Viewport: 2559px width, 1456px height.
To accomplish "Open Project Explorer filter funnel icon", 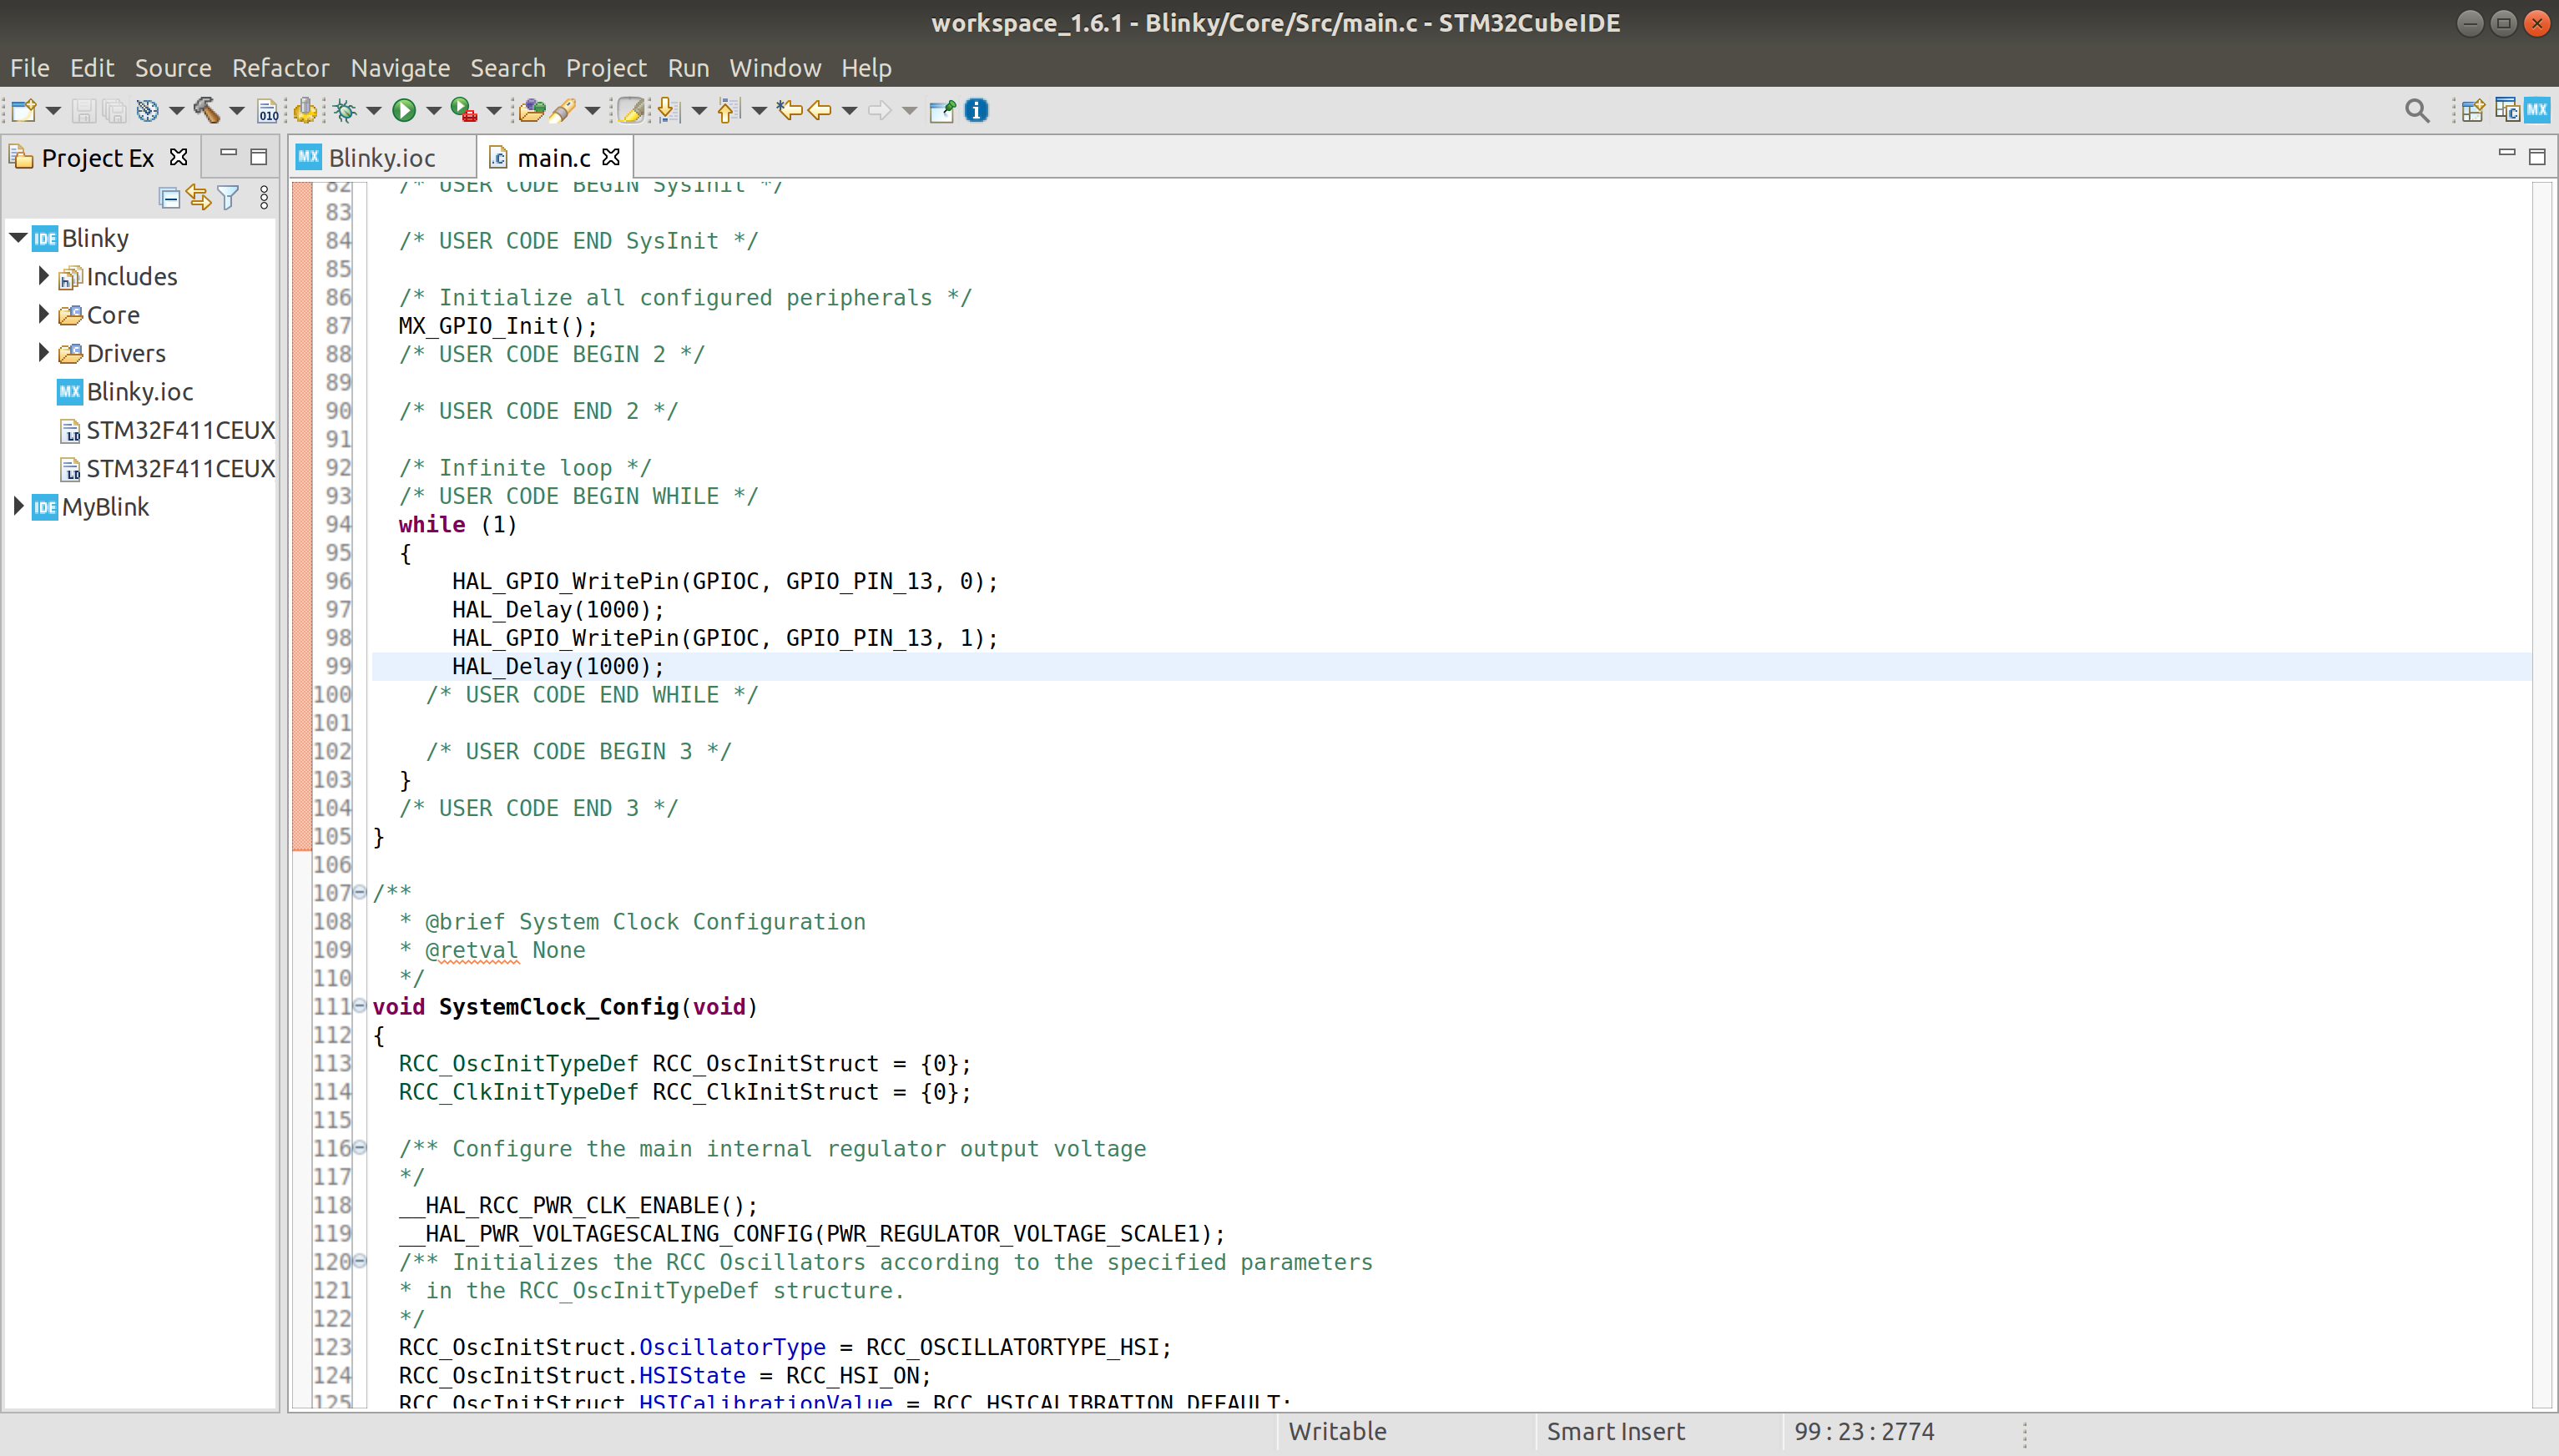I will click(x=229, y=198).
